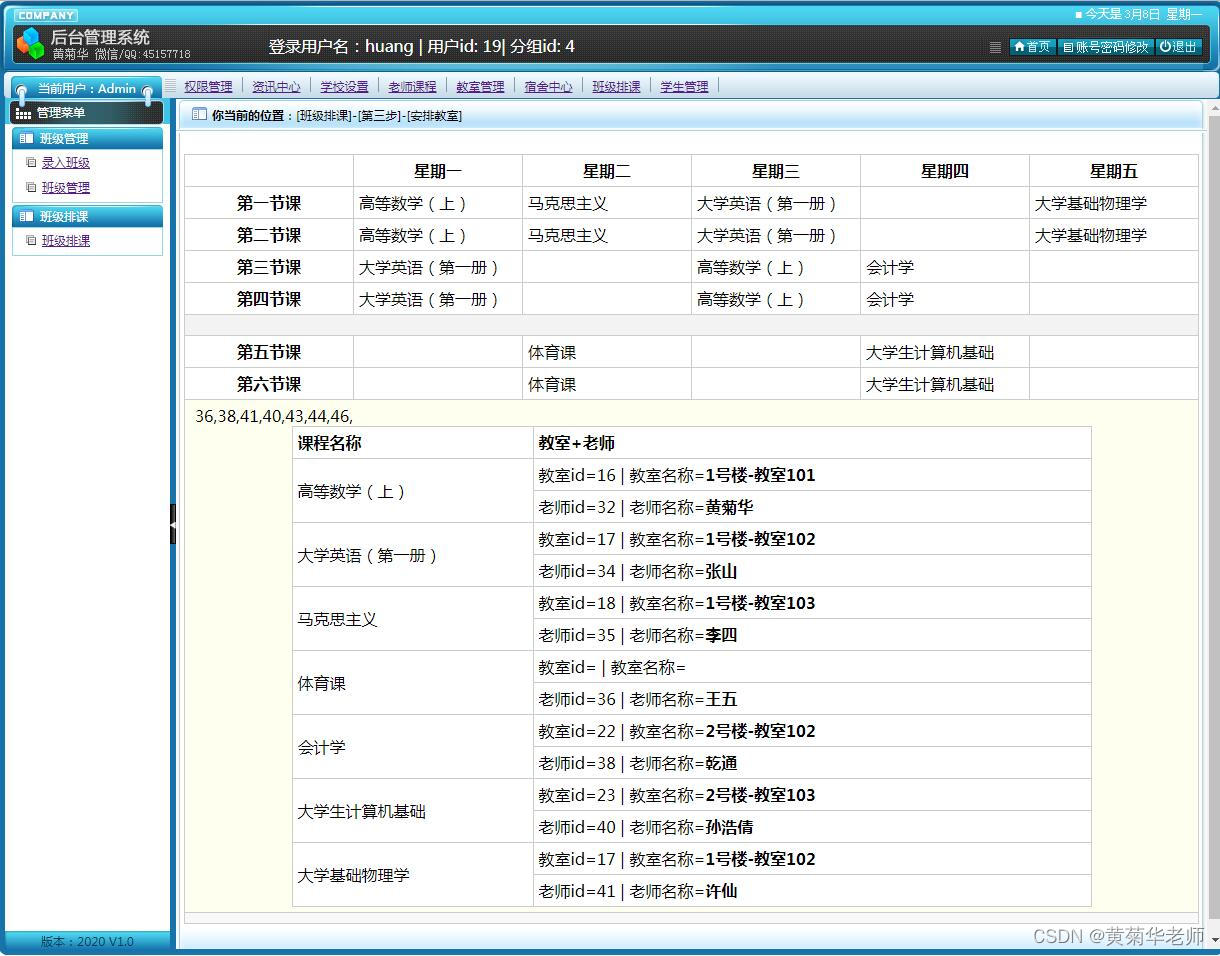Click the 当前用户：Admin label
This screenshot has height=956, width=1220.
86,89
